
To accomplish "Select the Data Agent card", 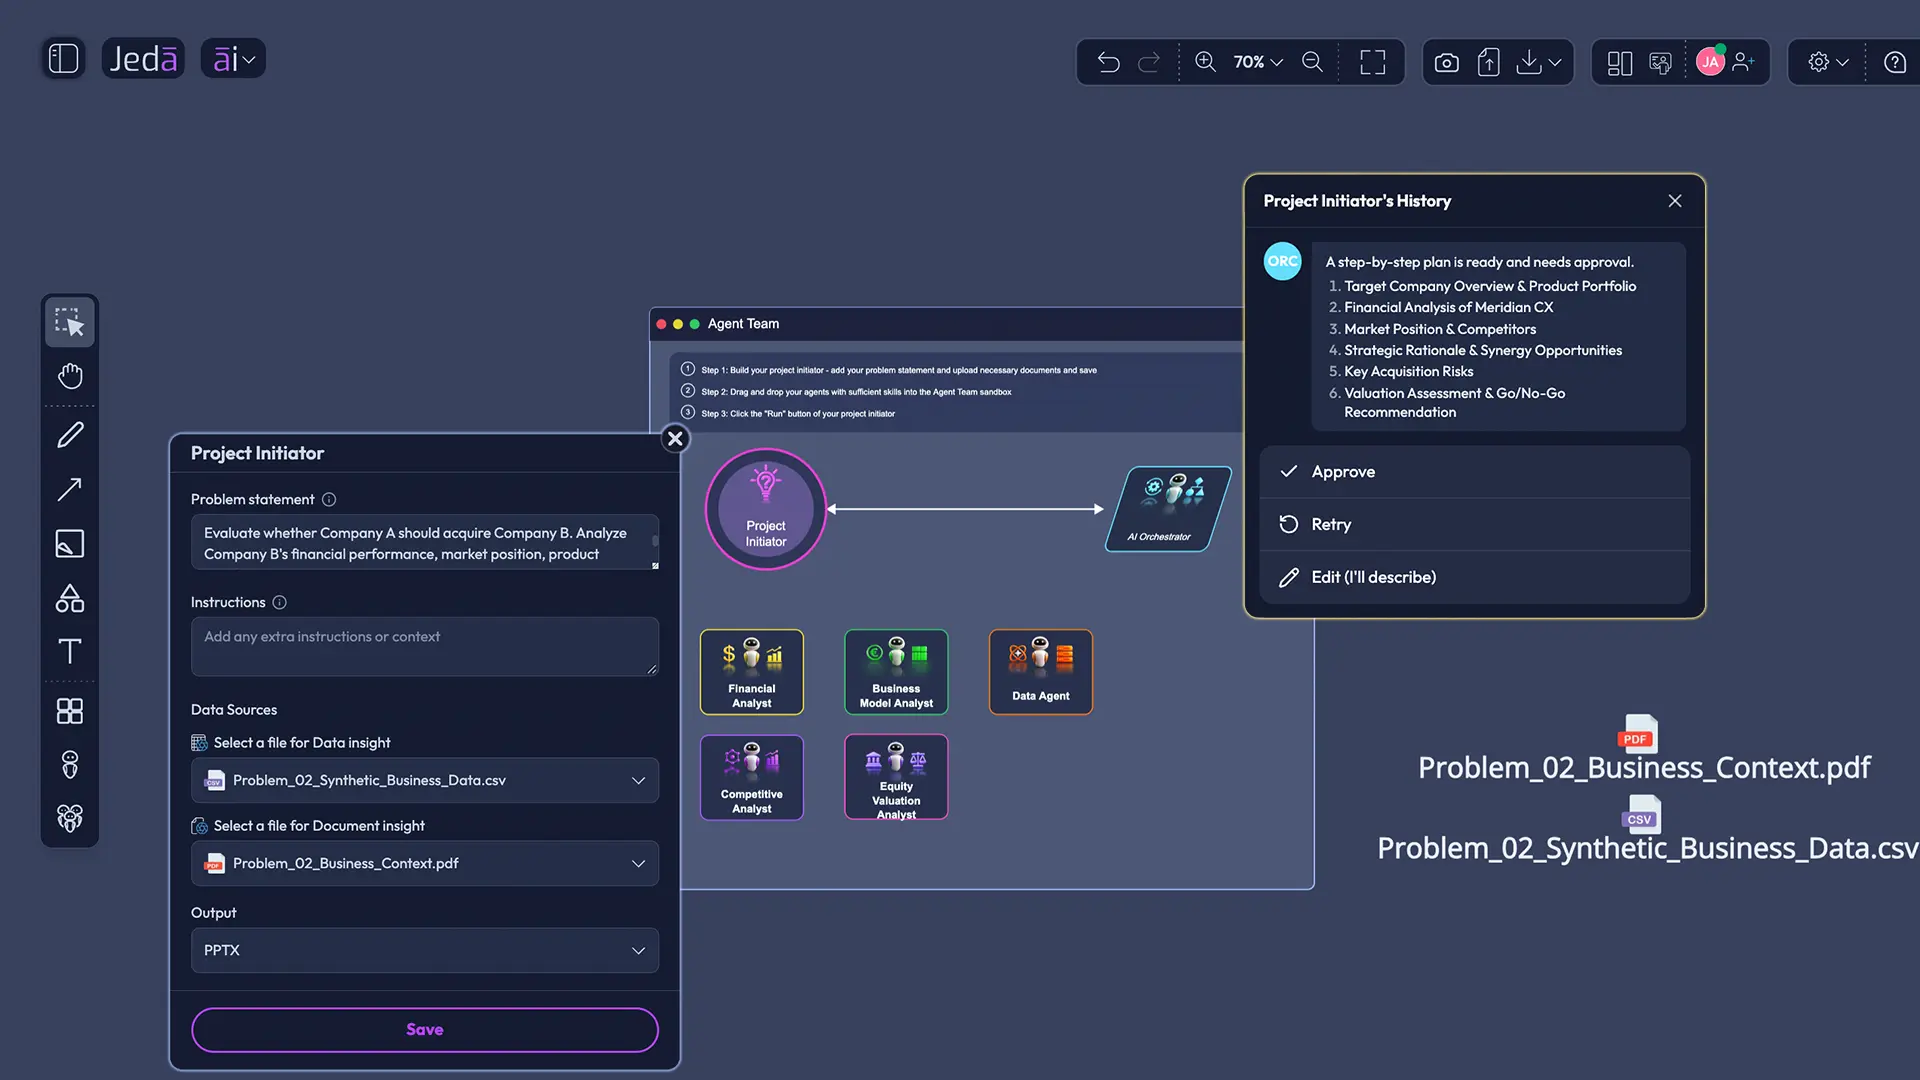I will [1040, 672].
